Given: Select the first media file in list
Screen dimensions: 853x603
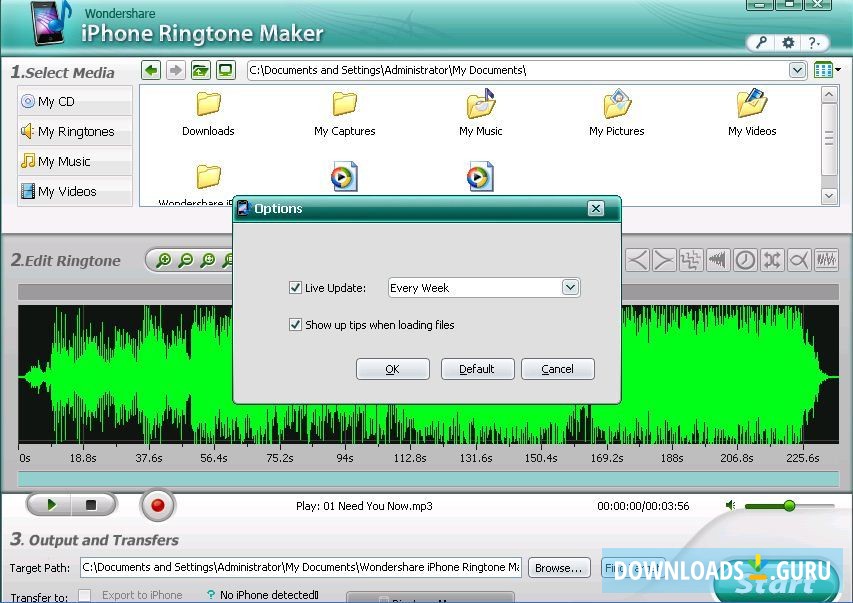Looking at the screenshot, I should pos(344,176).
